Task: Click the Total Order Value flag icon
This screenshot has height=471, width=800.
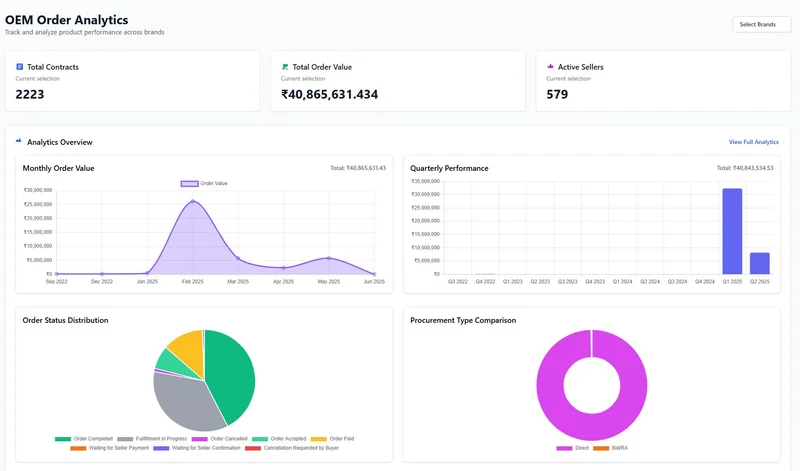Action: coord(285,67)
